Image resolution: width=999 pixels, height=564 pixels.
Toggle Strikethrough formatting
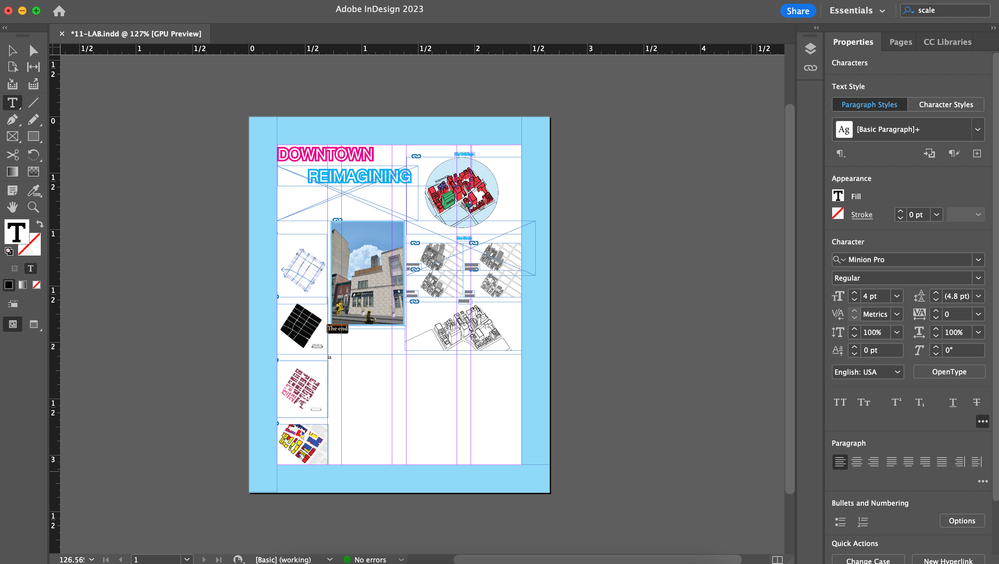point(976,402)
